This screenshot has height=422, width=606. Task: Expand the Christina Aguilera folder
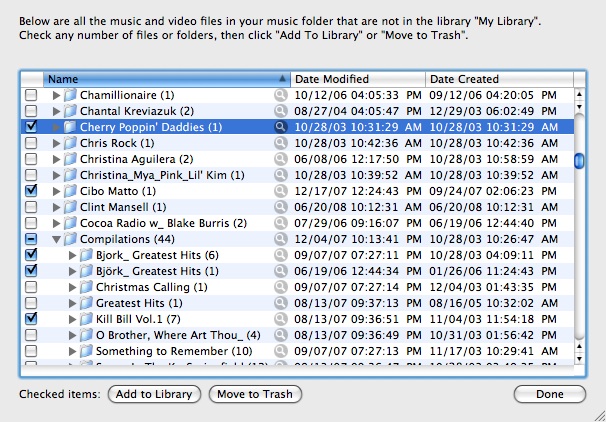click(x=56, y=159)
